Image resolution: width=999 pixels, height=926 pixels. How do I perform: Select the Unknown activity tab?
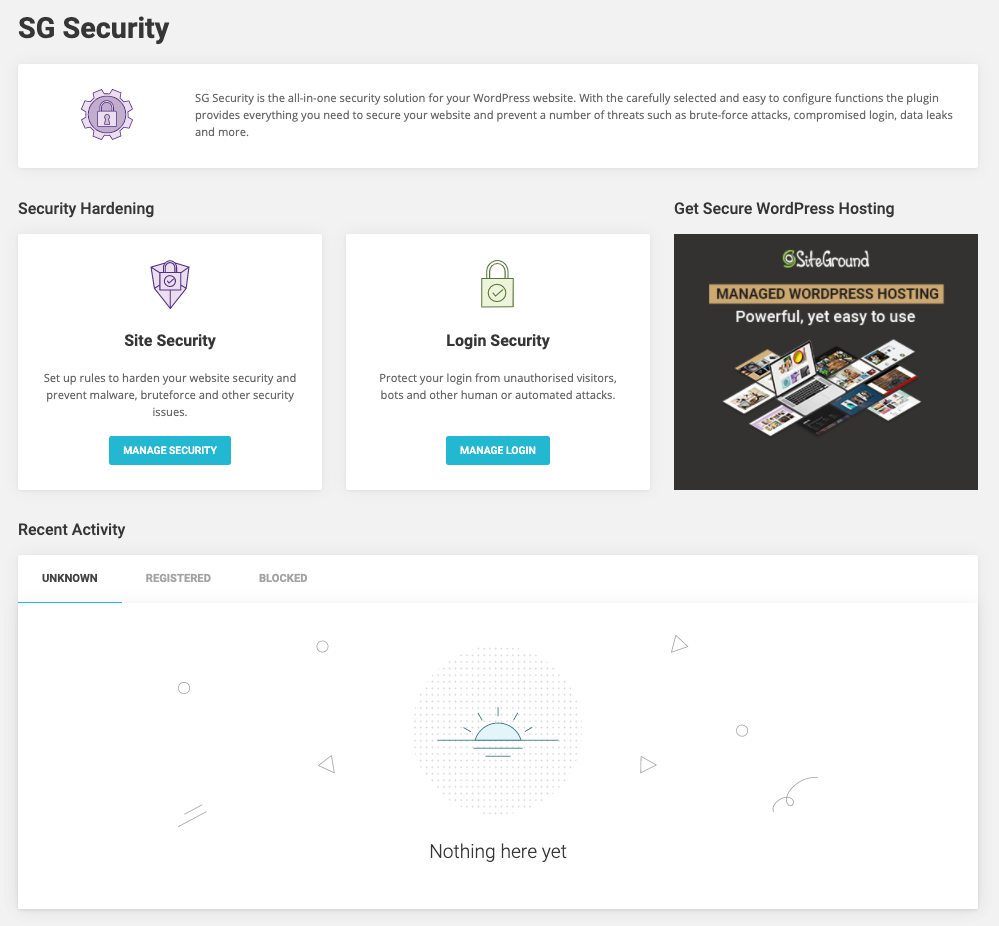click(x=70, y=578)
